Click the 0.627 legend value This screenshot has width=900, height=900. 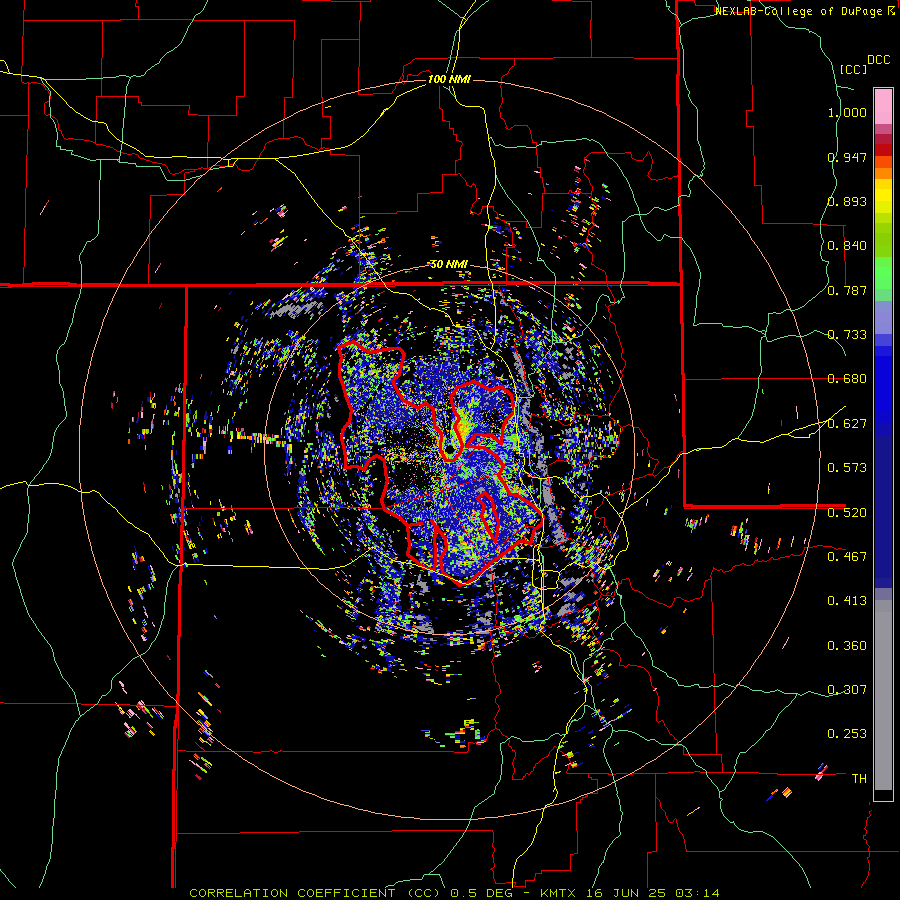coord(847,424)
